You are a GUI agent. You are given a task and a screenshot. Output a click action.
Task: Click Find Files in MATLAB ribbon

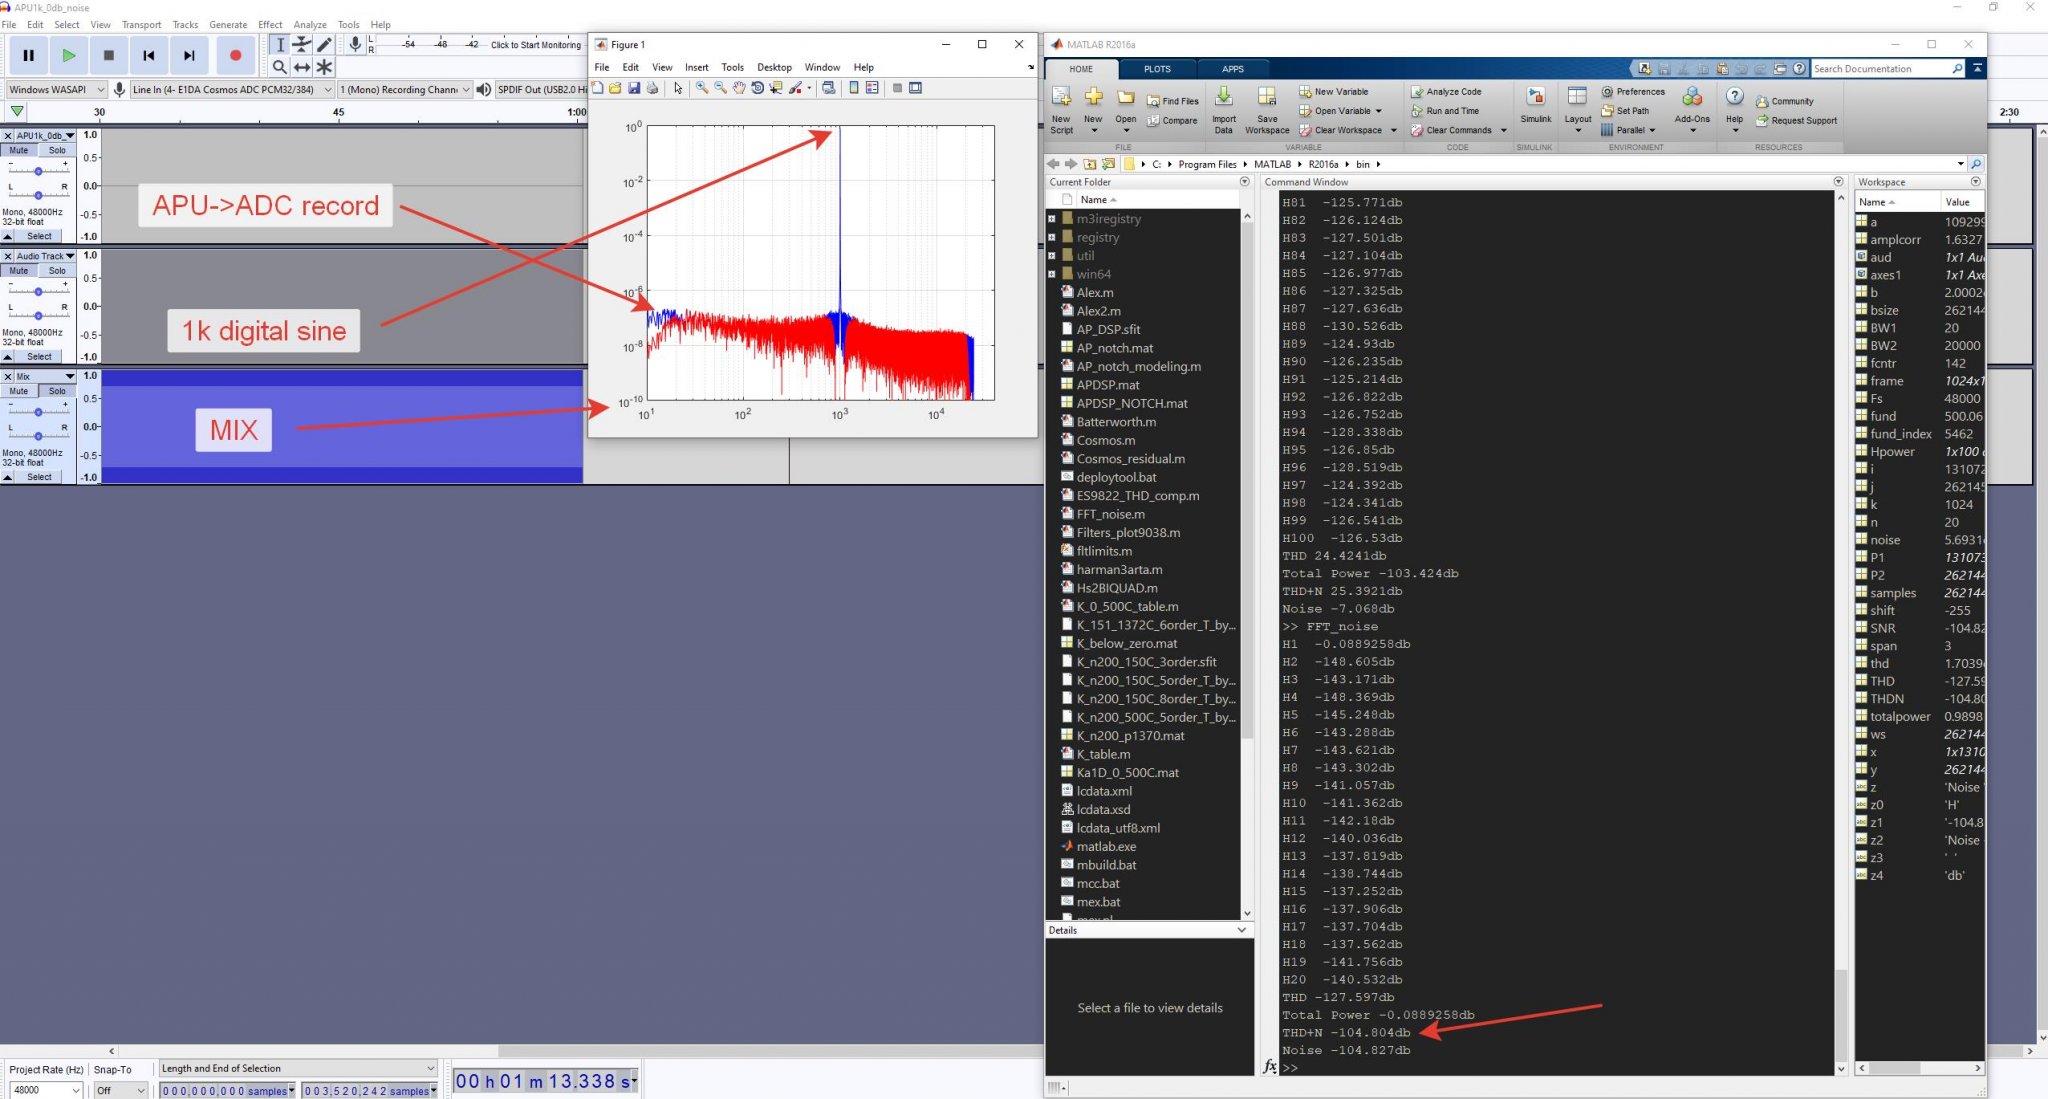coord(1172,101)
